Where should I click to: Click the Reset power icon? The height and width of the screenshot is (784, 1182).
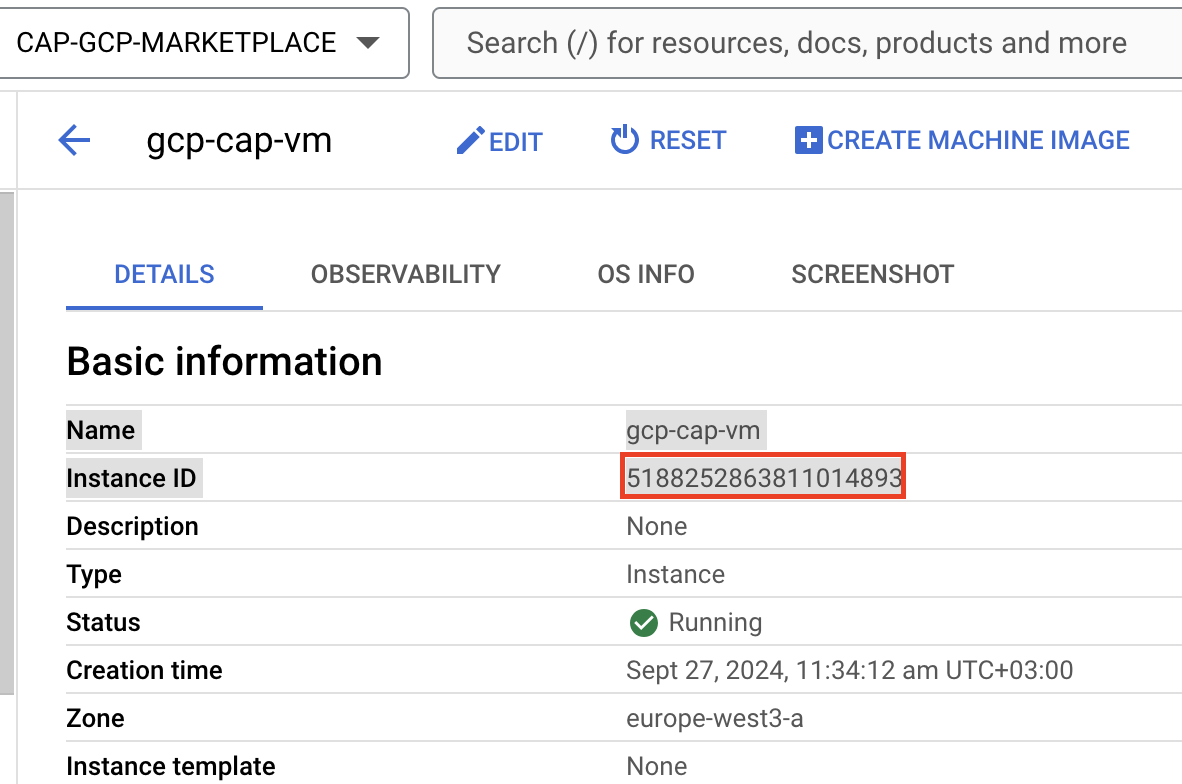point(625,140)
